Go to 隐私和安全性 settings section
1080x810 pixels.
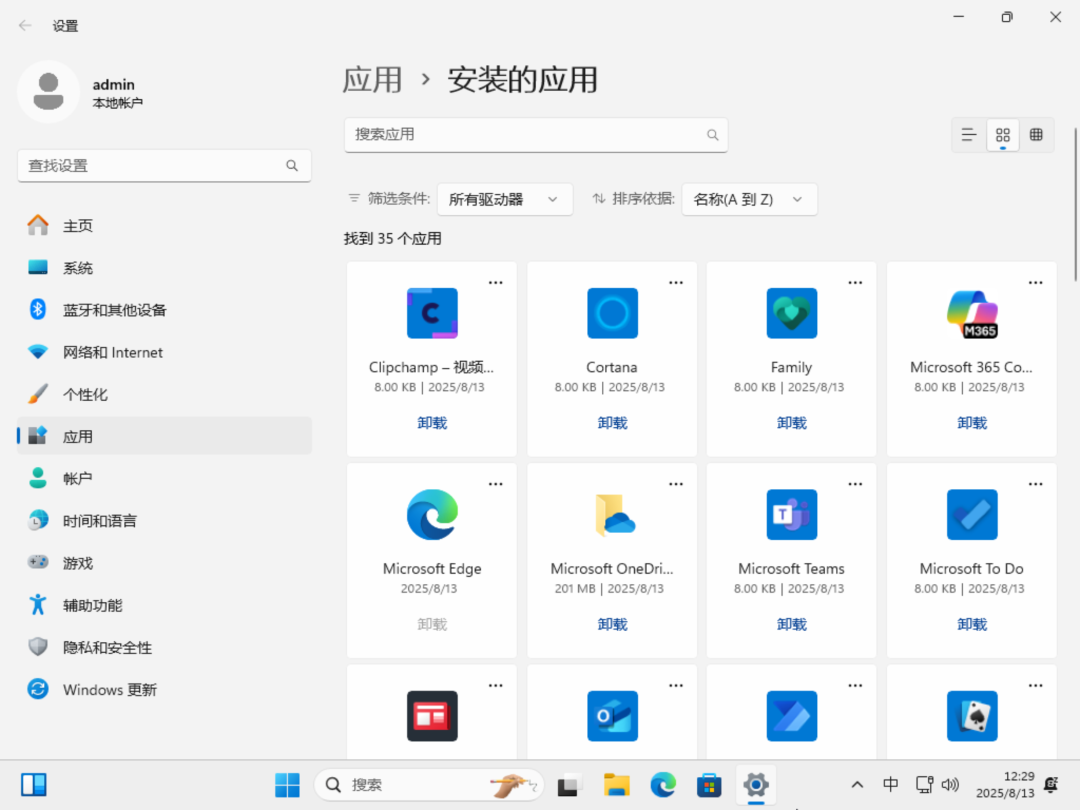tap(107, 648)
